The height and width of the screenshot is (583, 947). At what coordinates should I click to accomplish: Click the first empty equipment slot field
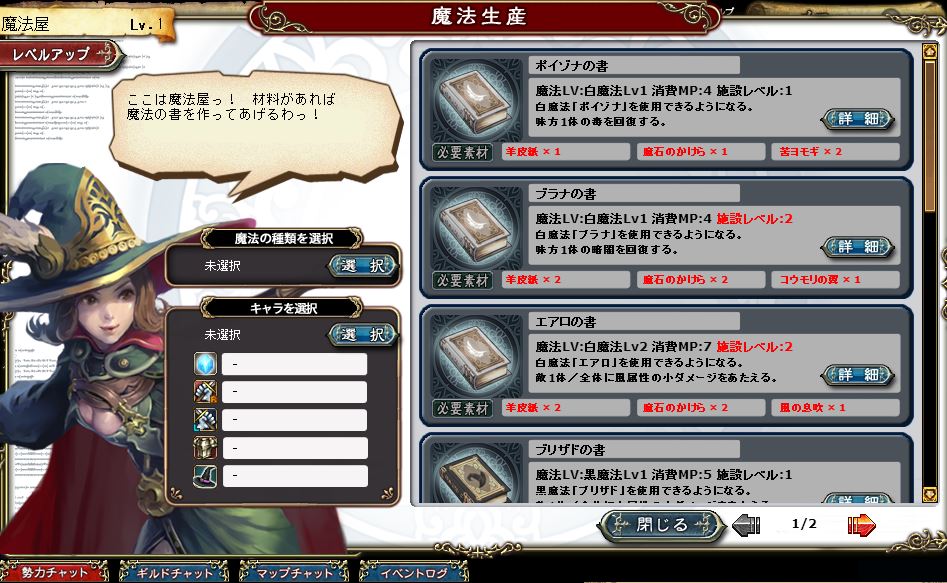click(x=294, y=364)
